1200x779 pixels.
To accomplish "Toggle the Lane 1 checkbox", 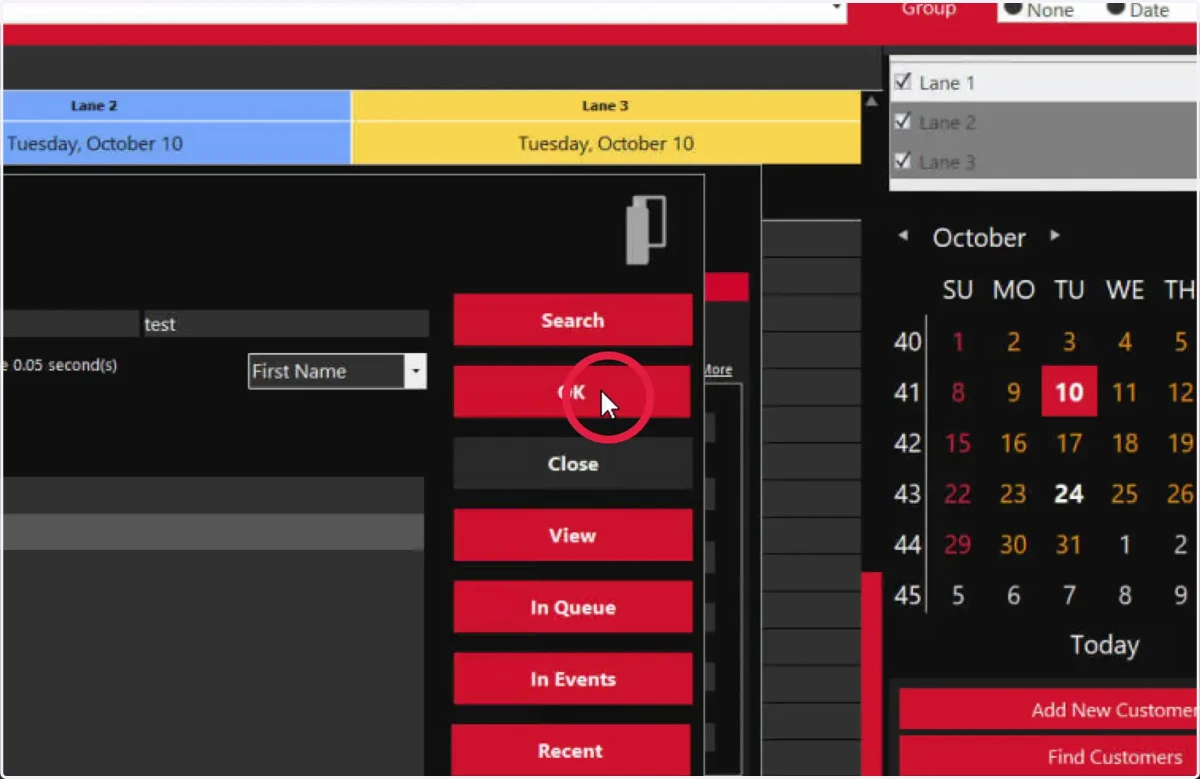I will [x=903, y=82].
